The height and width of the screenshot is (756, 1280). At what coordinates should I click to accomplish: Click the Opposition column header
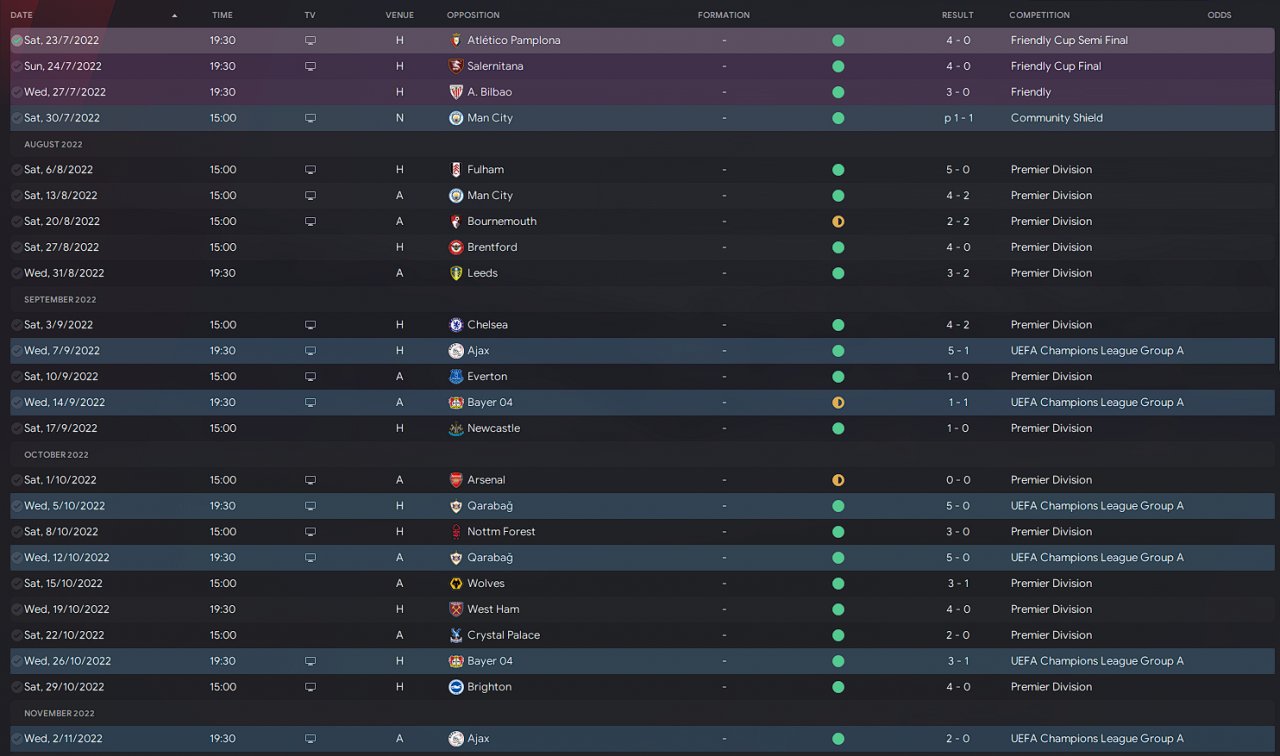click(x=473, y=16)
